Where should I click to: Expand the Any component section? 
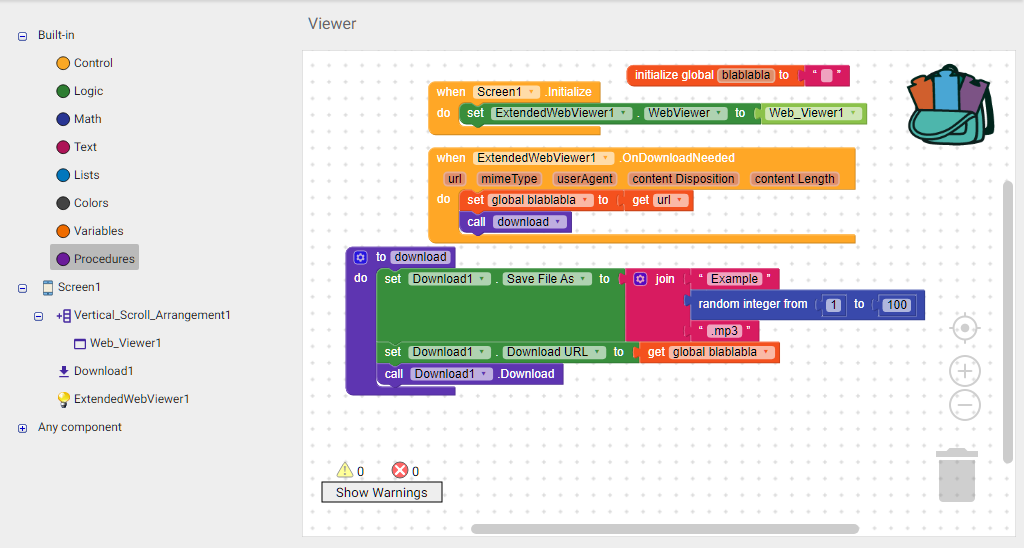click(22, 428)
